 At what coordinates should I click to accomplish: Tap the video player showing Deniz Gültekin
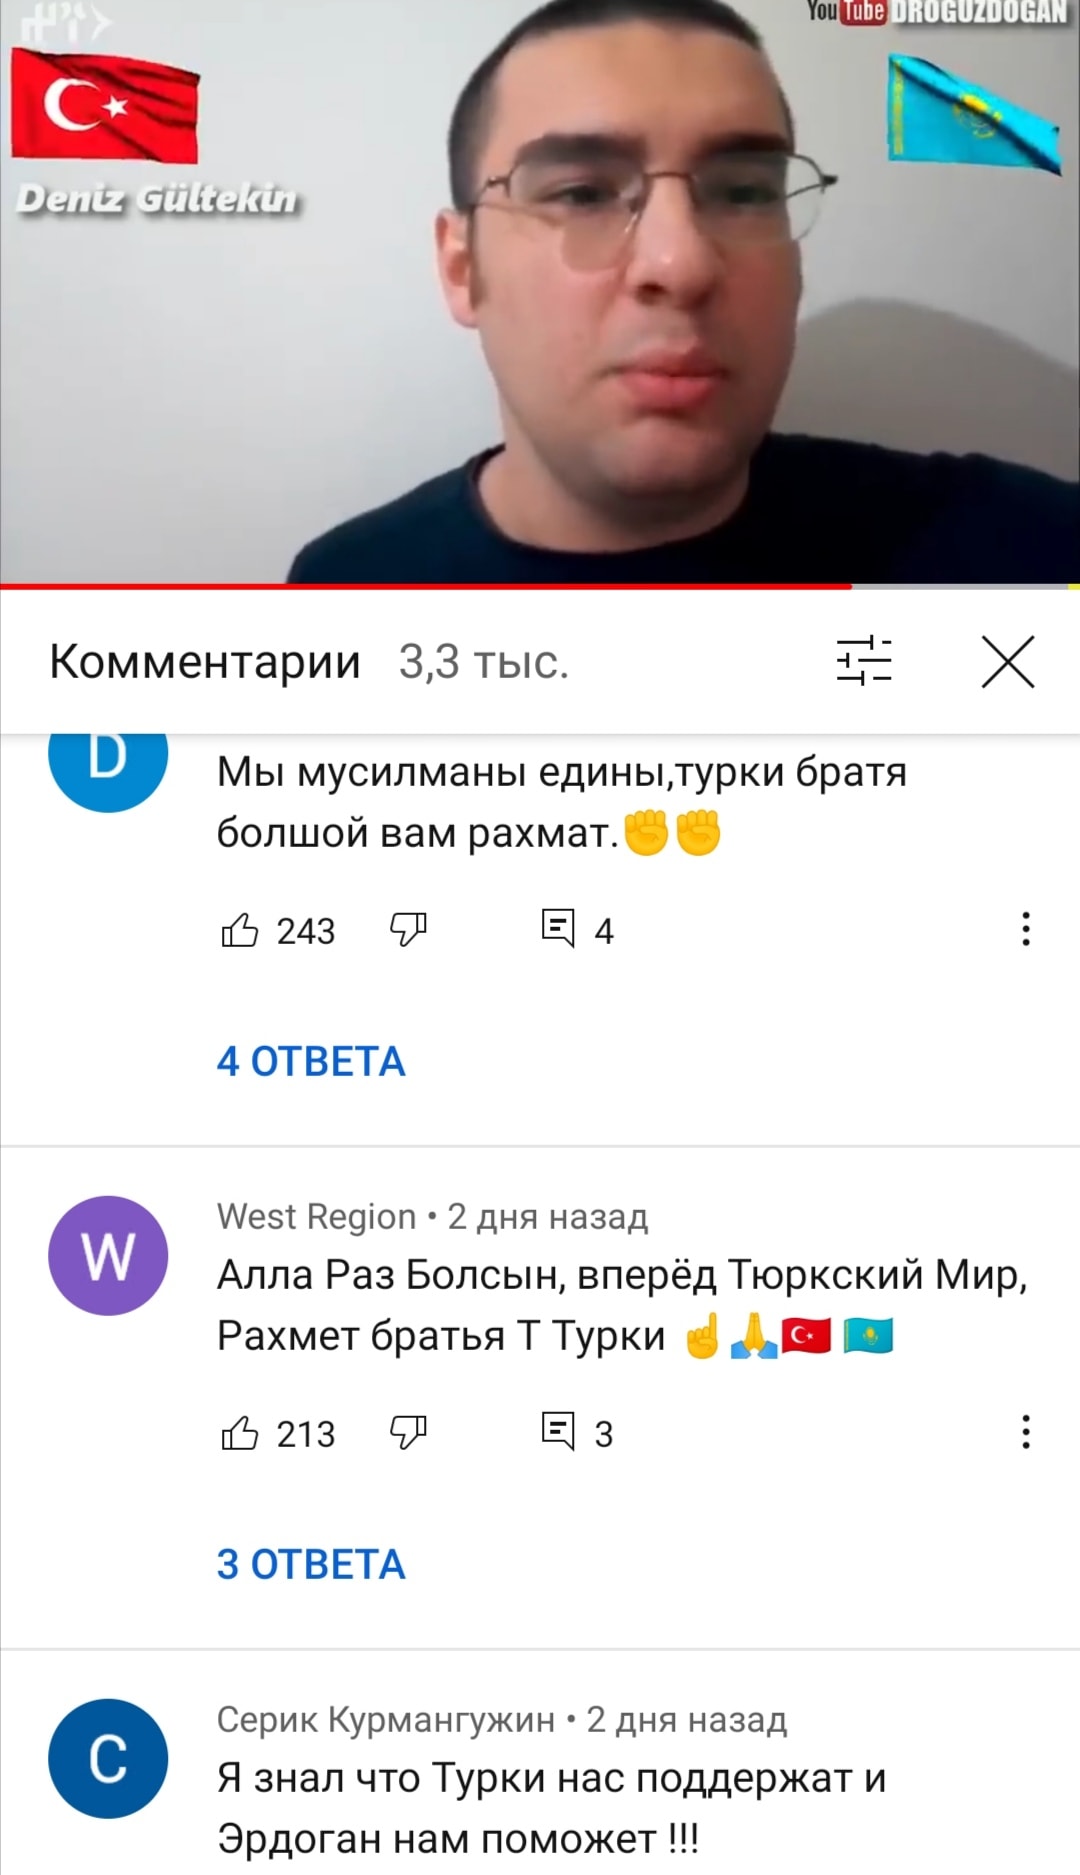click(x=540, y=290)
